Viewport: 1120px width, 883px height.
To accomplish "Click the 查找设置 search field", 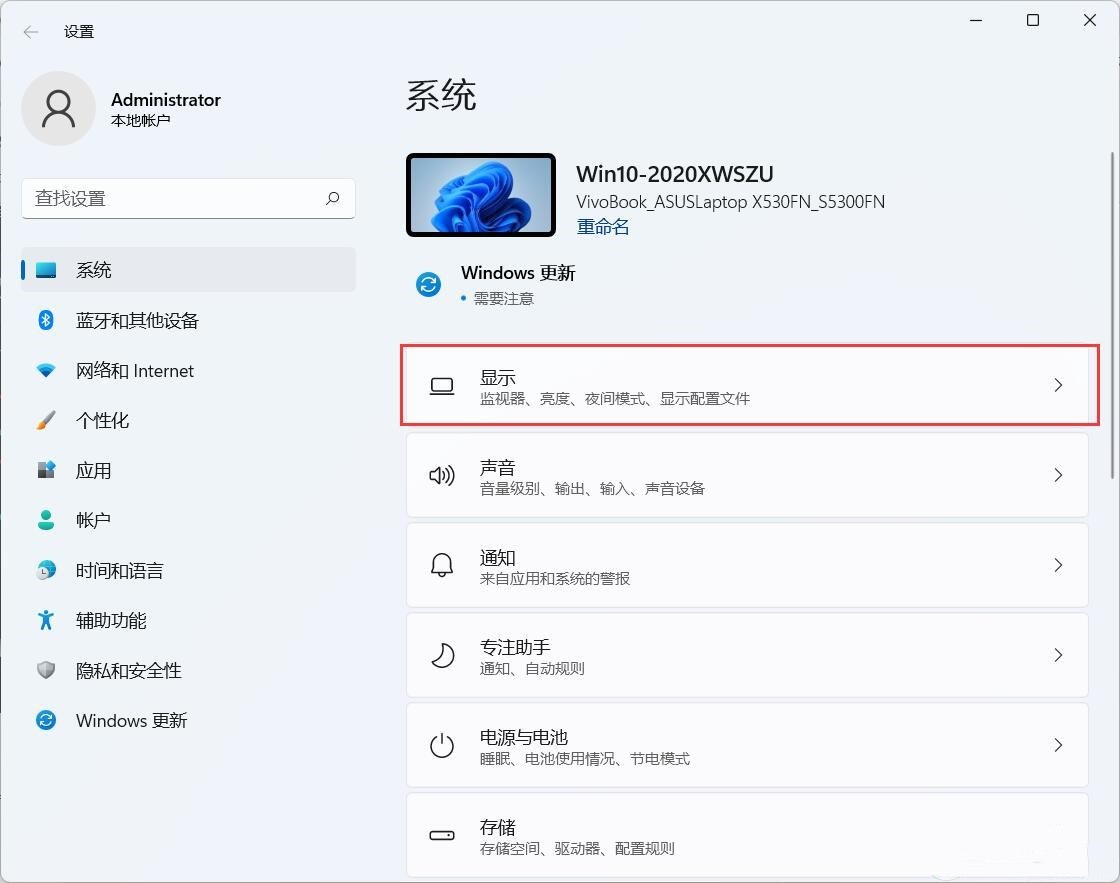I will click(x=175, y=198).
